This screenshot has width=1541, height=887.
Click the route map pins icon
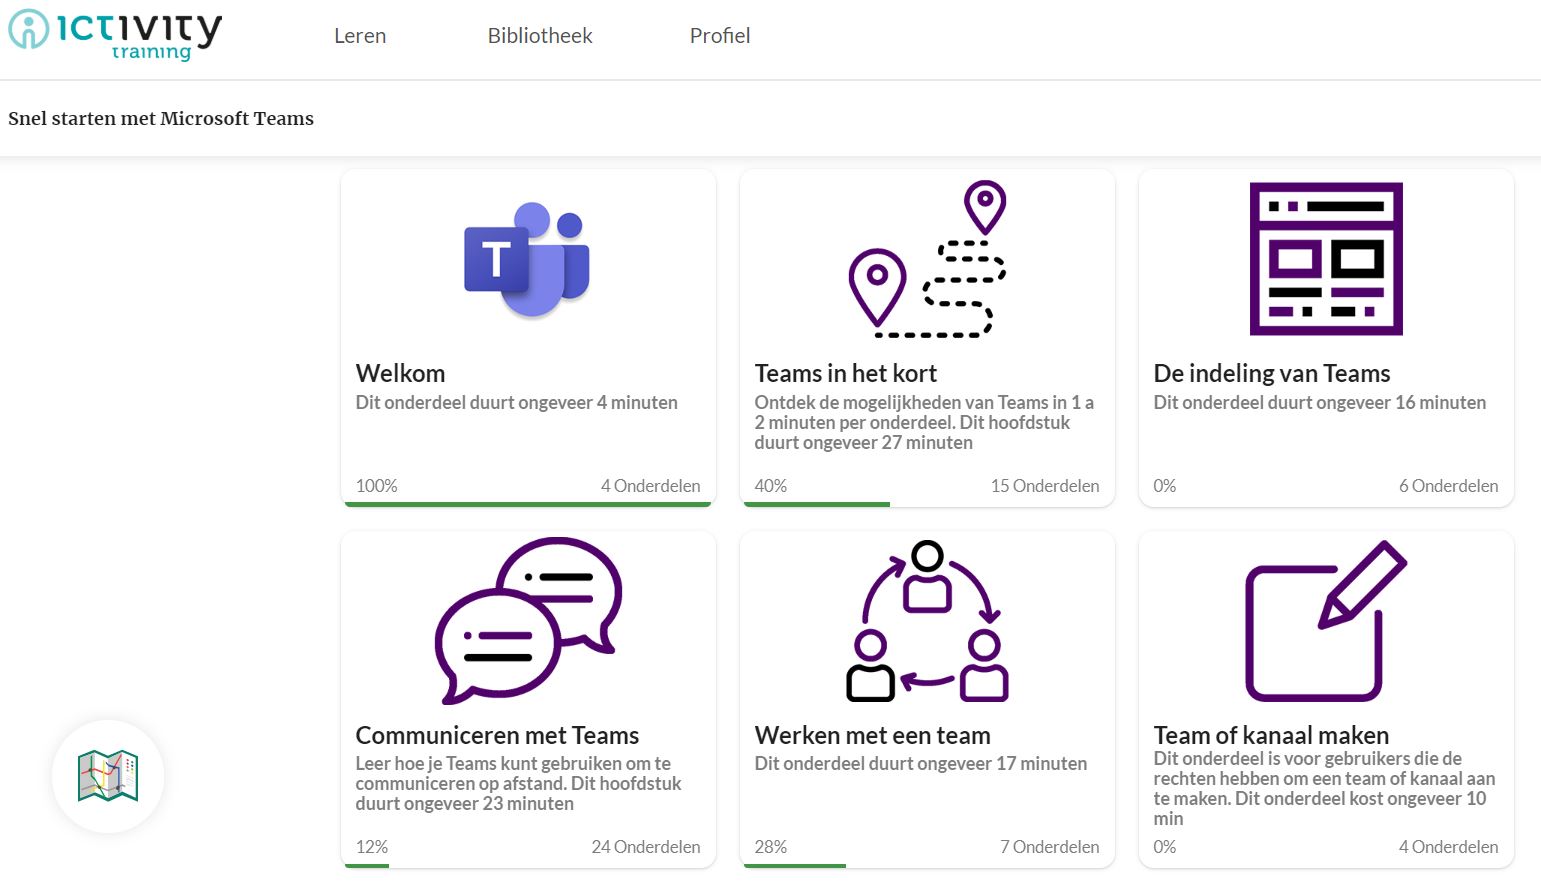pyautogui.click(x=927, y=259)
